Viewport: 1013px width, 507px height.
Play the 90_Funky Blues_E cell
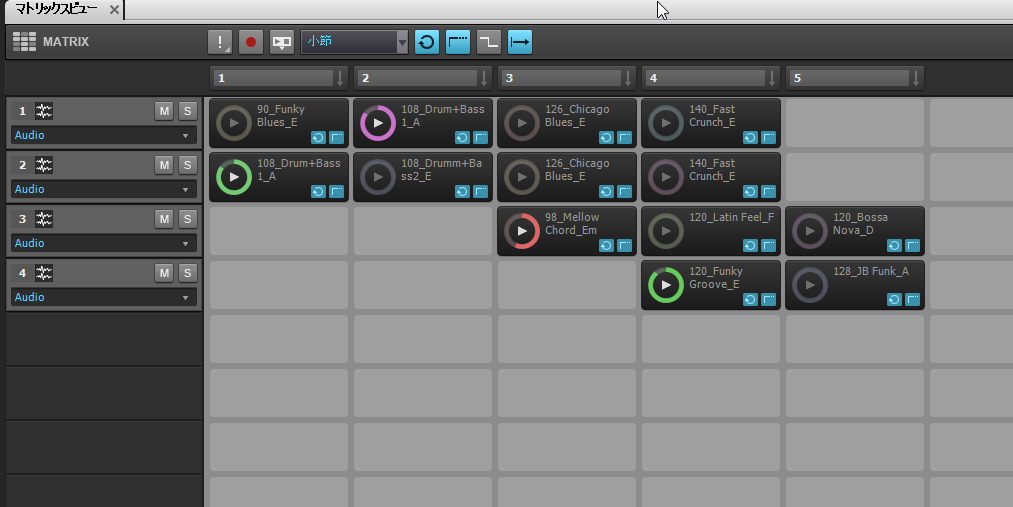coord(234,123)
